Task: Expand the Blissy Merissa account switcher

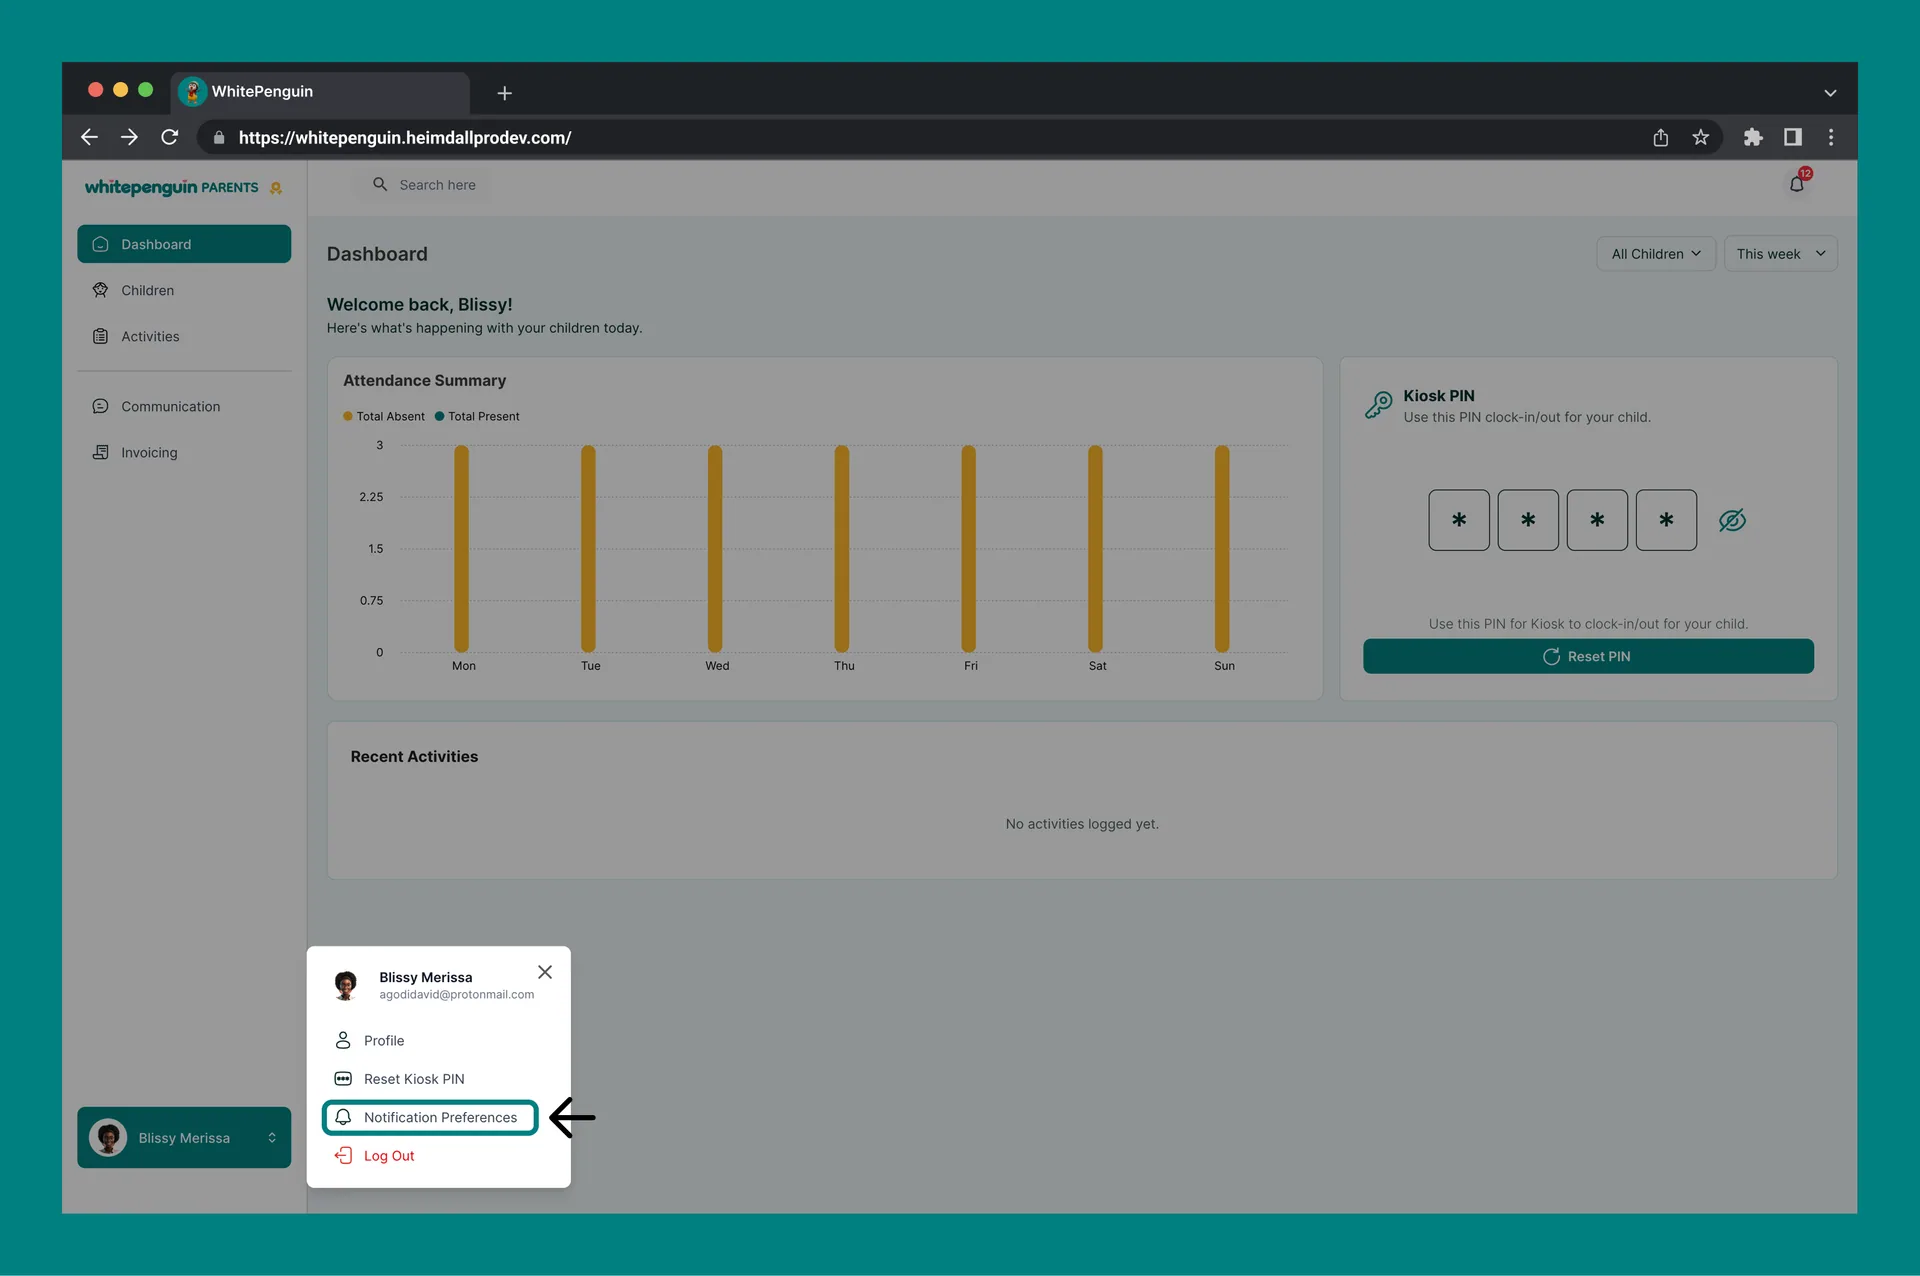Action: 184,1137
